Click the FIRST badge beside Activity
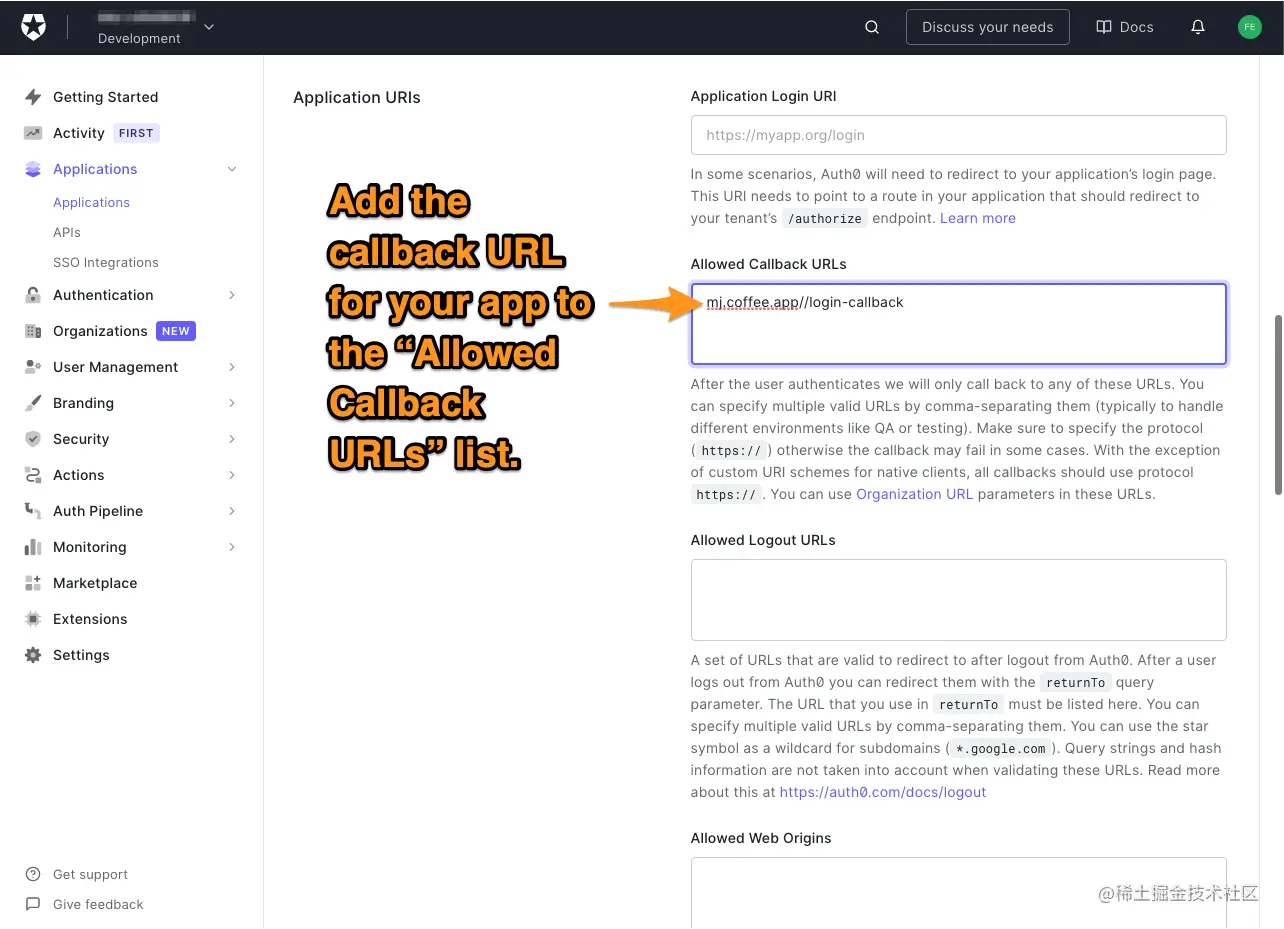This screenshot has width=1284, height=929. click(136, 133)
